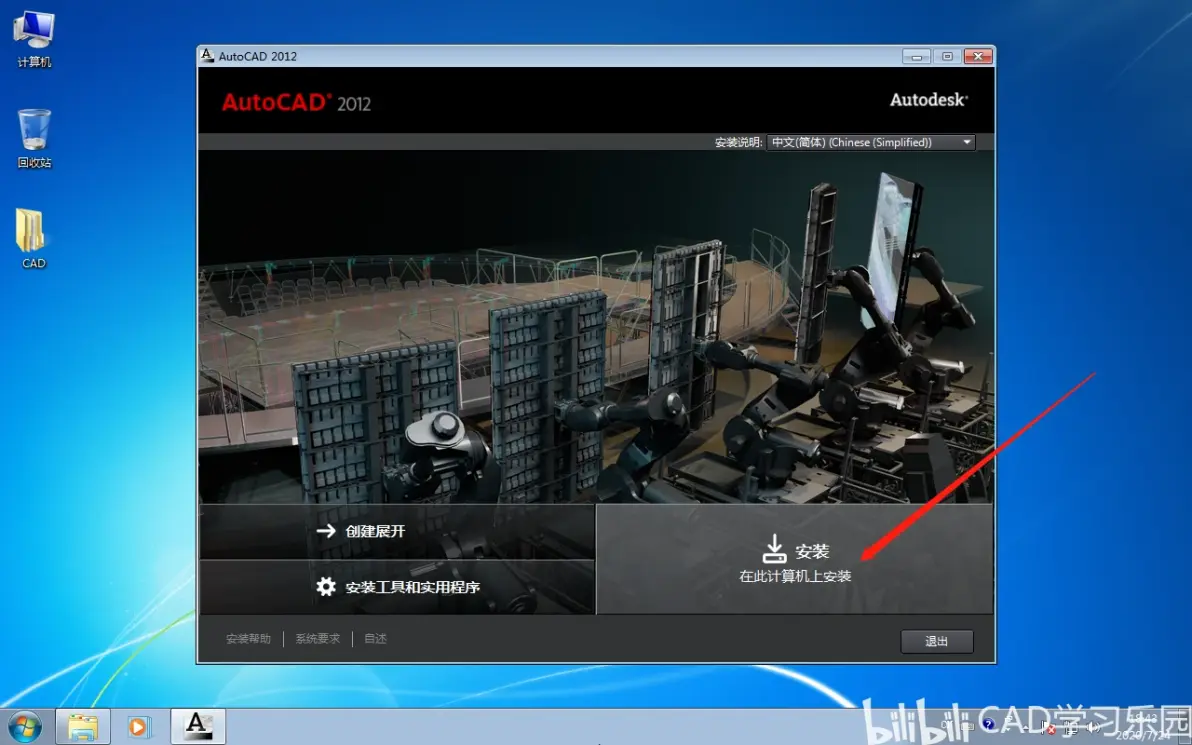Open the Create Deployment option
1192x745 pixels.
click(397, 531)
